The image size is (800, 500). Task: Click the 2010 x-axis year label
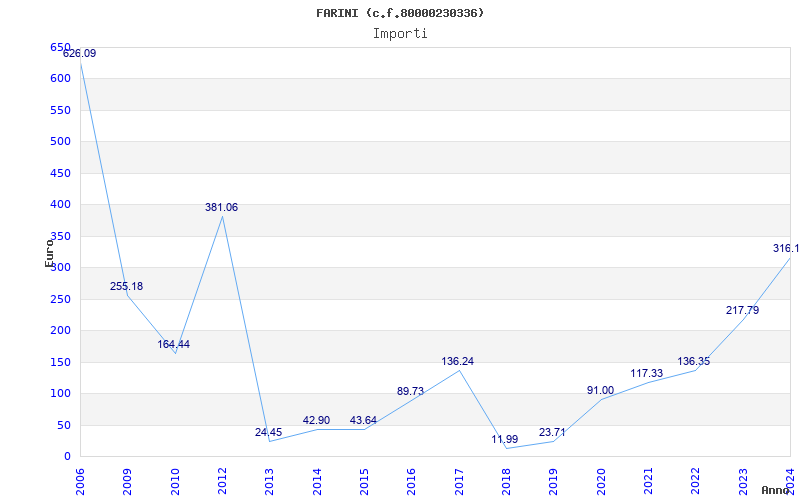[x=175, y=482]
